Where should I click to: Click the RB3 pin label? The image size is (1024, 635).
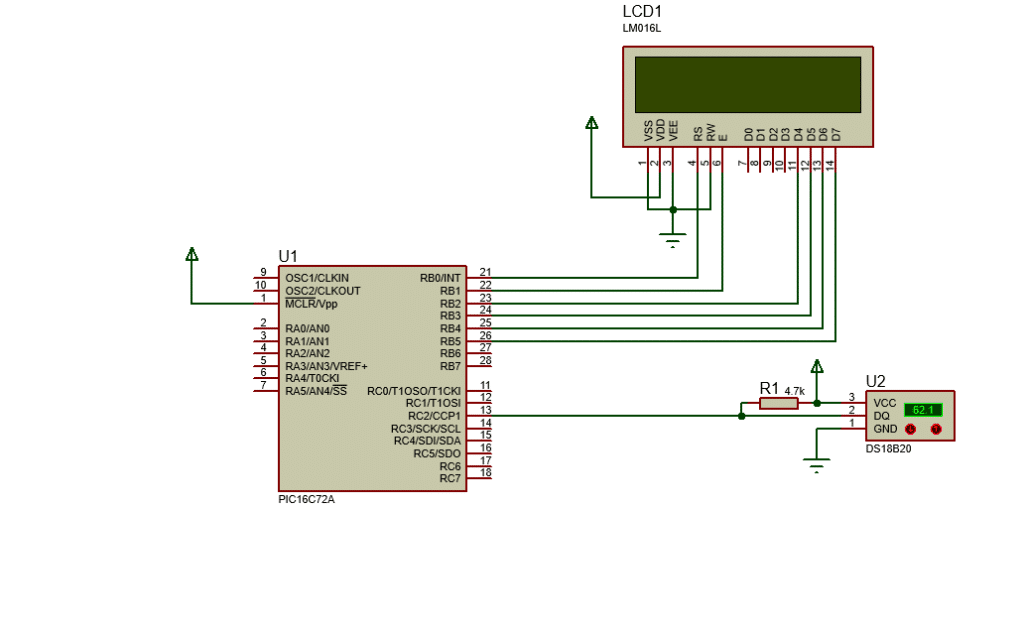point(450,316)
